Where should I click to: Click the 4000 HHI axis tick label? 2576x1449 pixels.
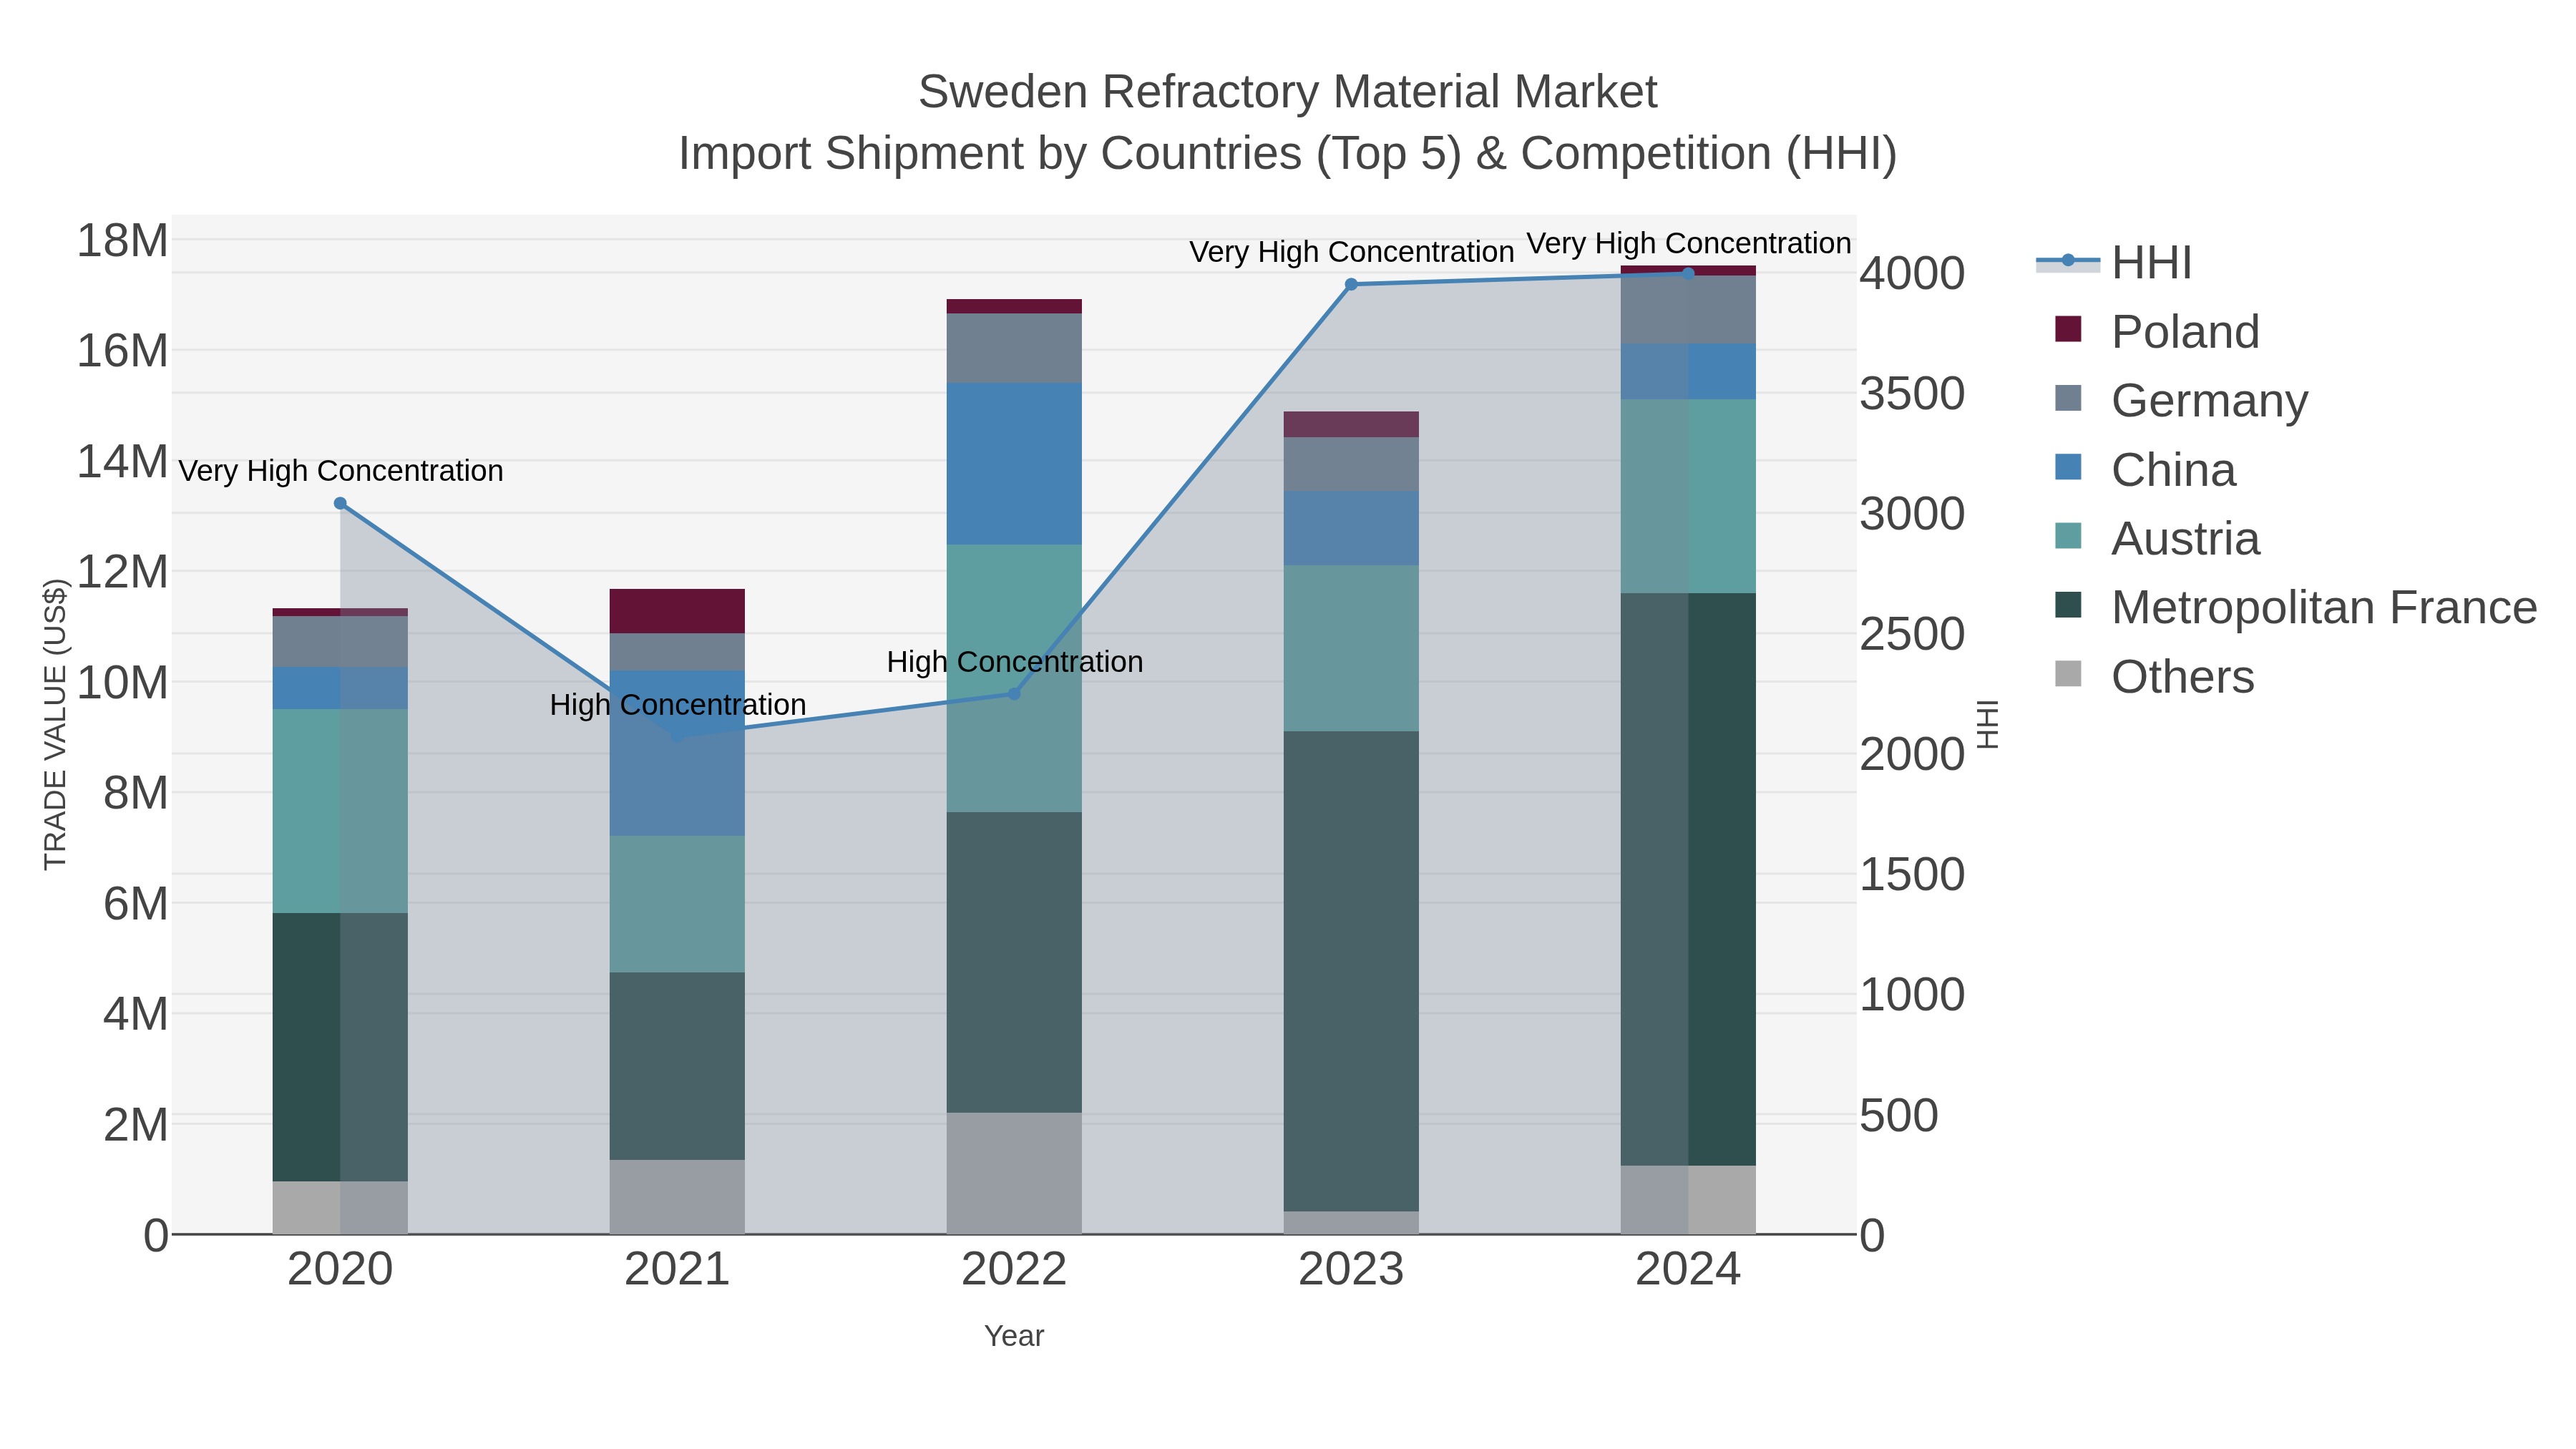coord(1912,273)
